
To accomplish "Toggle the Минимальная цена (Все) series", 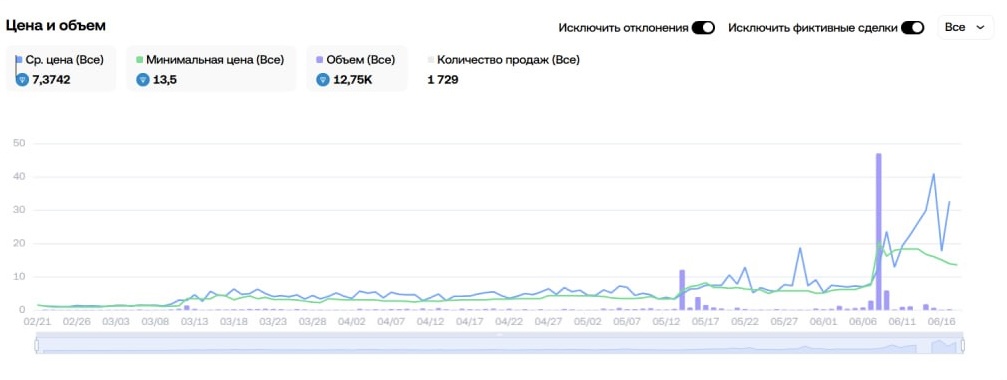I will tap(211, 69).
